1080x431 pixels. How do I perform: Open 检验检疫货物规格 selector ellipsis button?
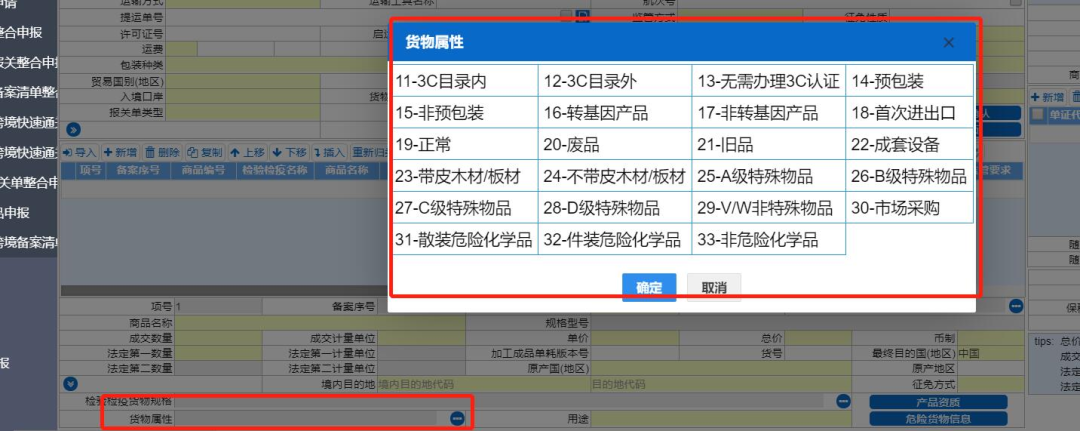(843, 401)
